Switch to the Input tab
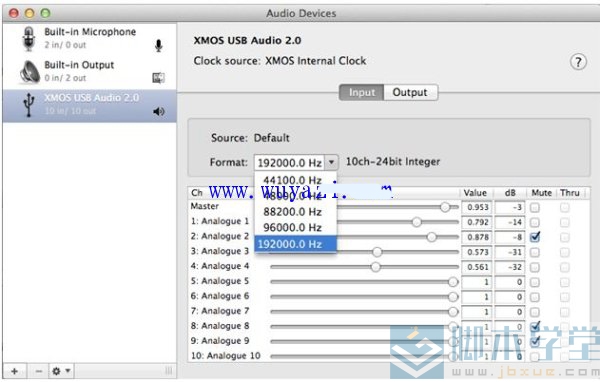Screen dimensions: 600x382 [361, 92]
